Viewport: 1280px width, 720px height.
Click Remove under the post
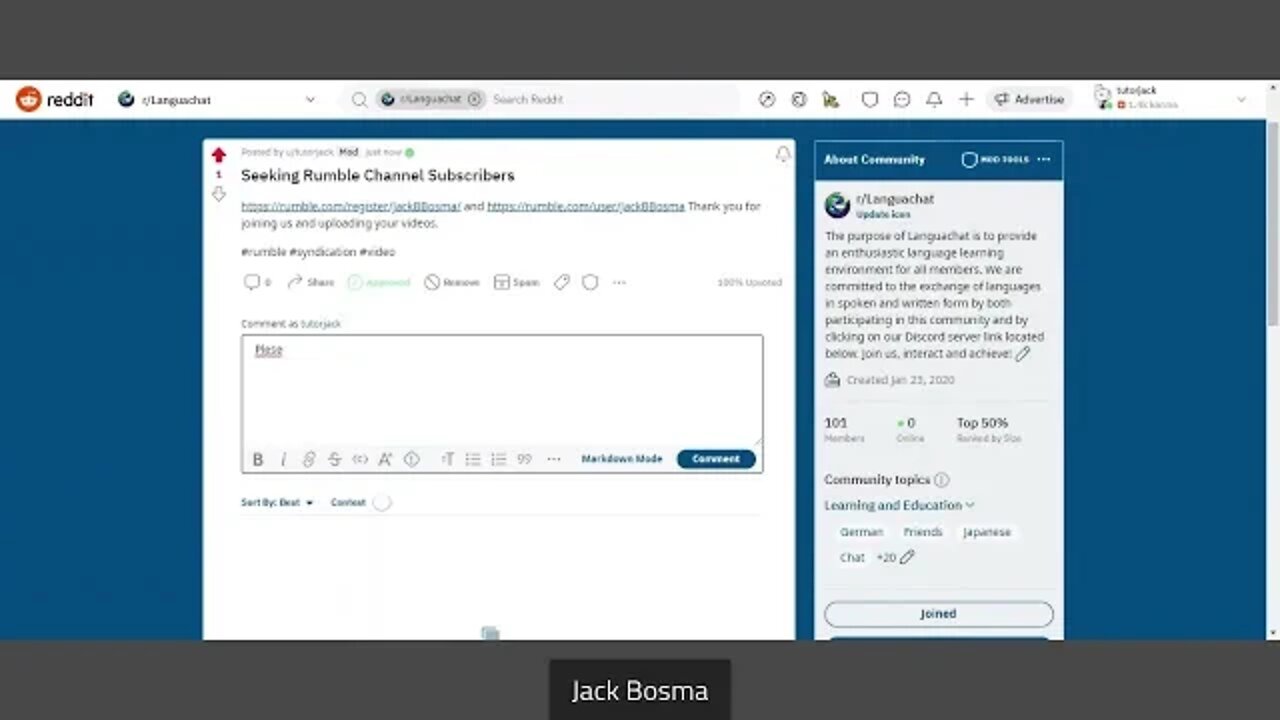point(452,282)
